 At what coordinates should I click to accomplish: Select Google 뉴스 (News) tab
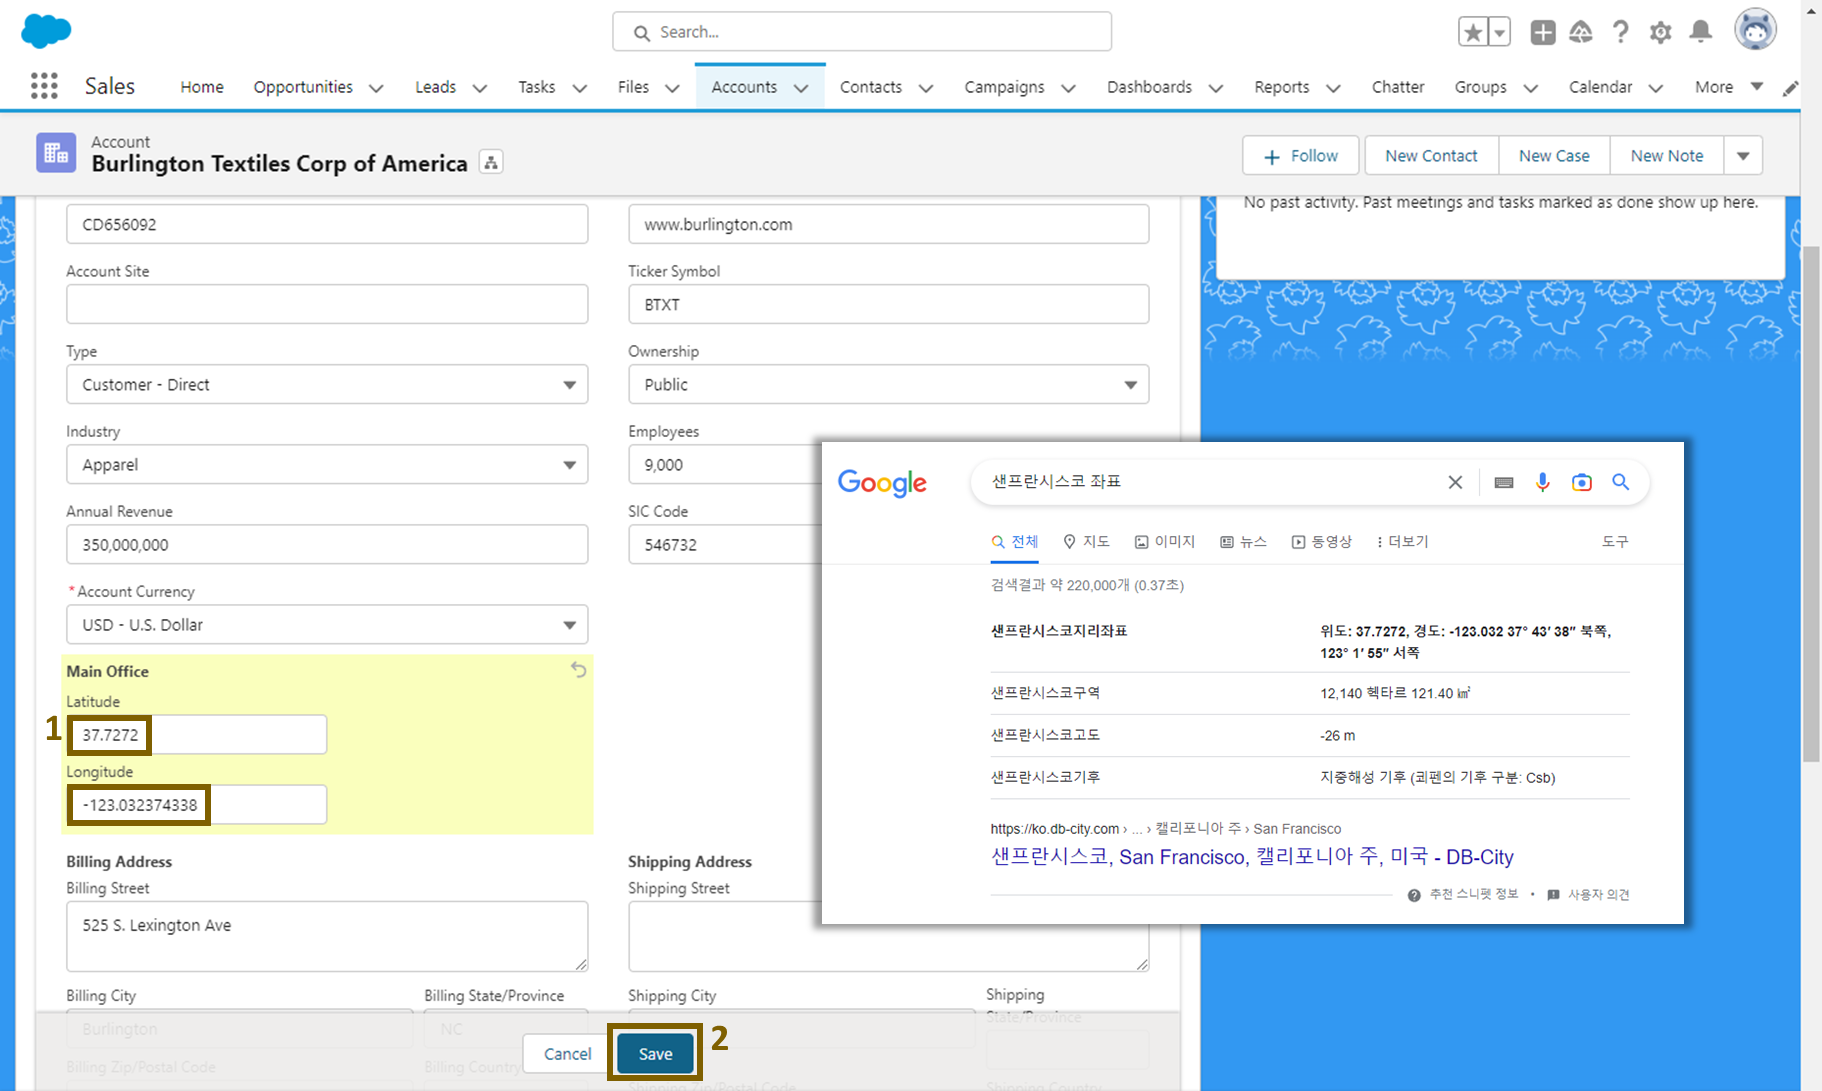pos(1243,541)
